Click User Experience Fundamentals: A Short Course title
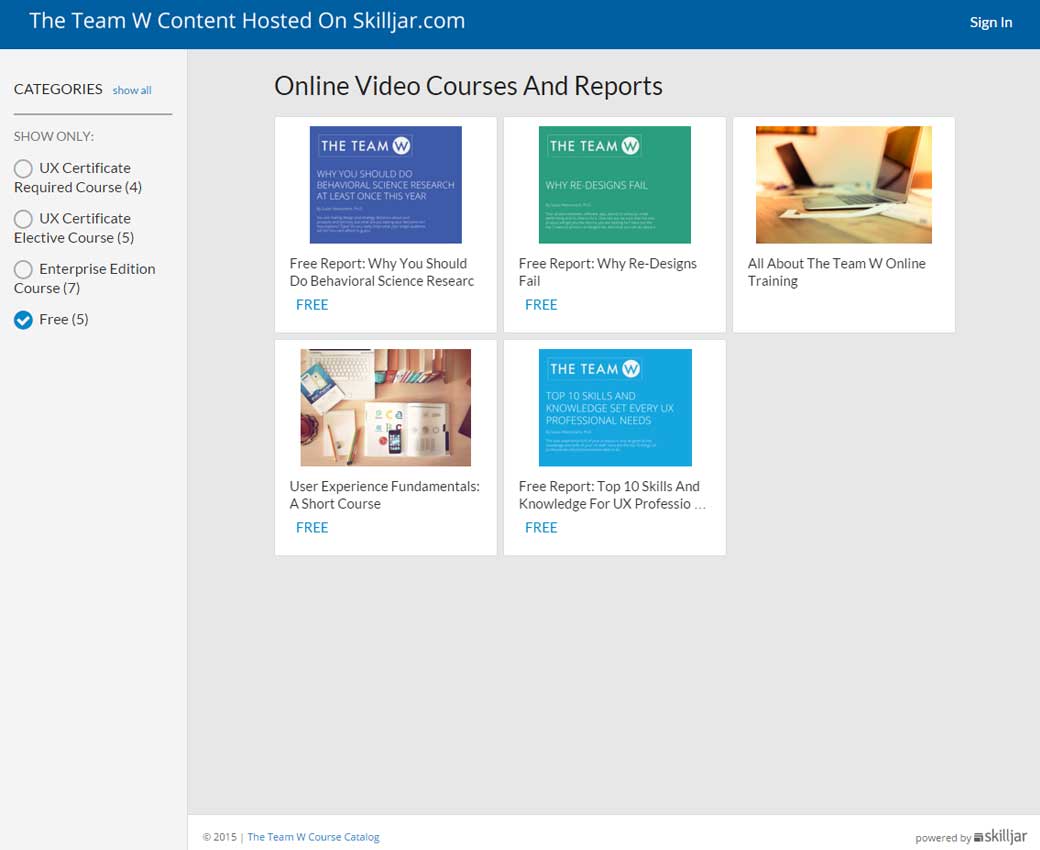This screenshot has width=1040, height=850. [x=384, y=495]
